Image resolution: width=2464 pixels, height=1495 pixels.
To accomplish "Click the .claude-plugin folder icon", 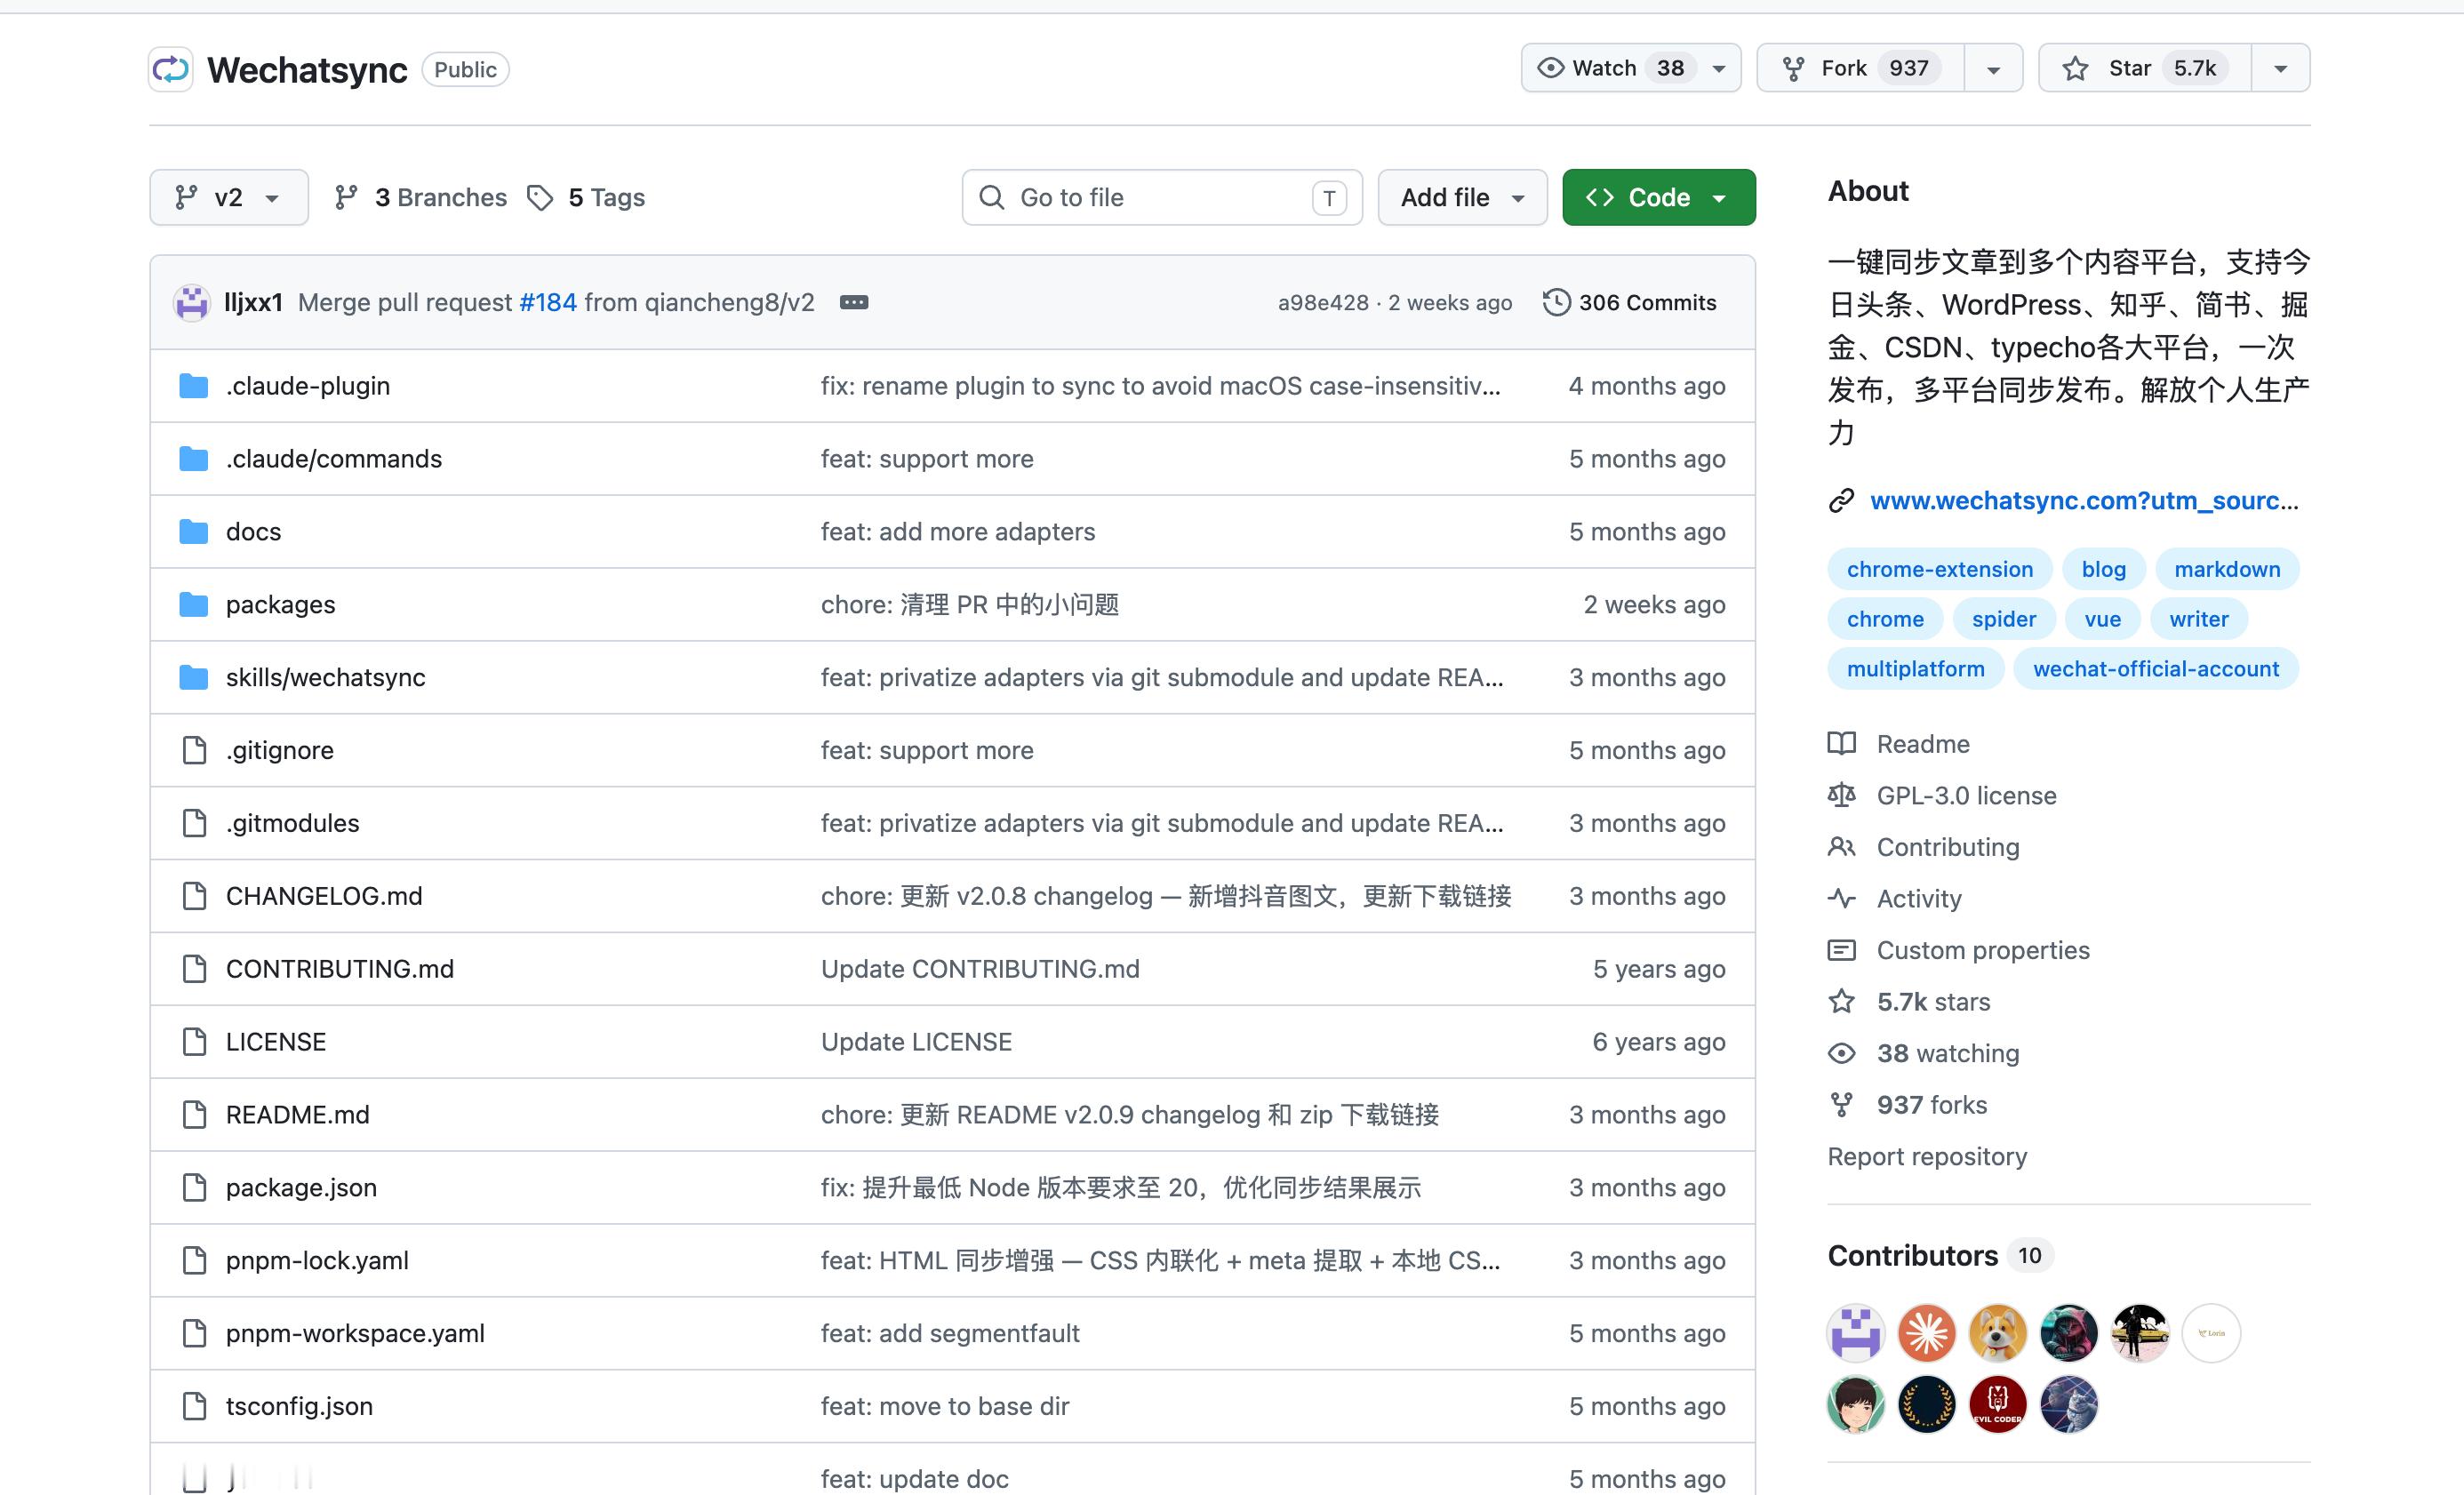I will [x=193, y=386].
